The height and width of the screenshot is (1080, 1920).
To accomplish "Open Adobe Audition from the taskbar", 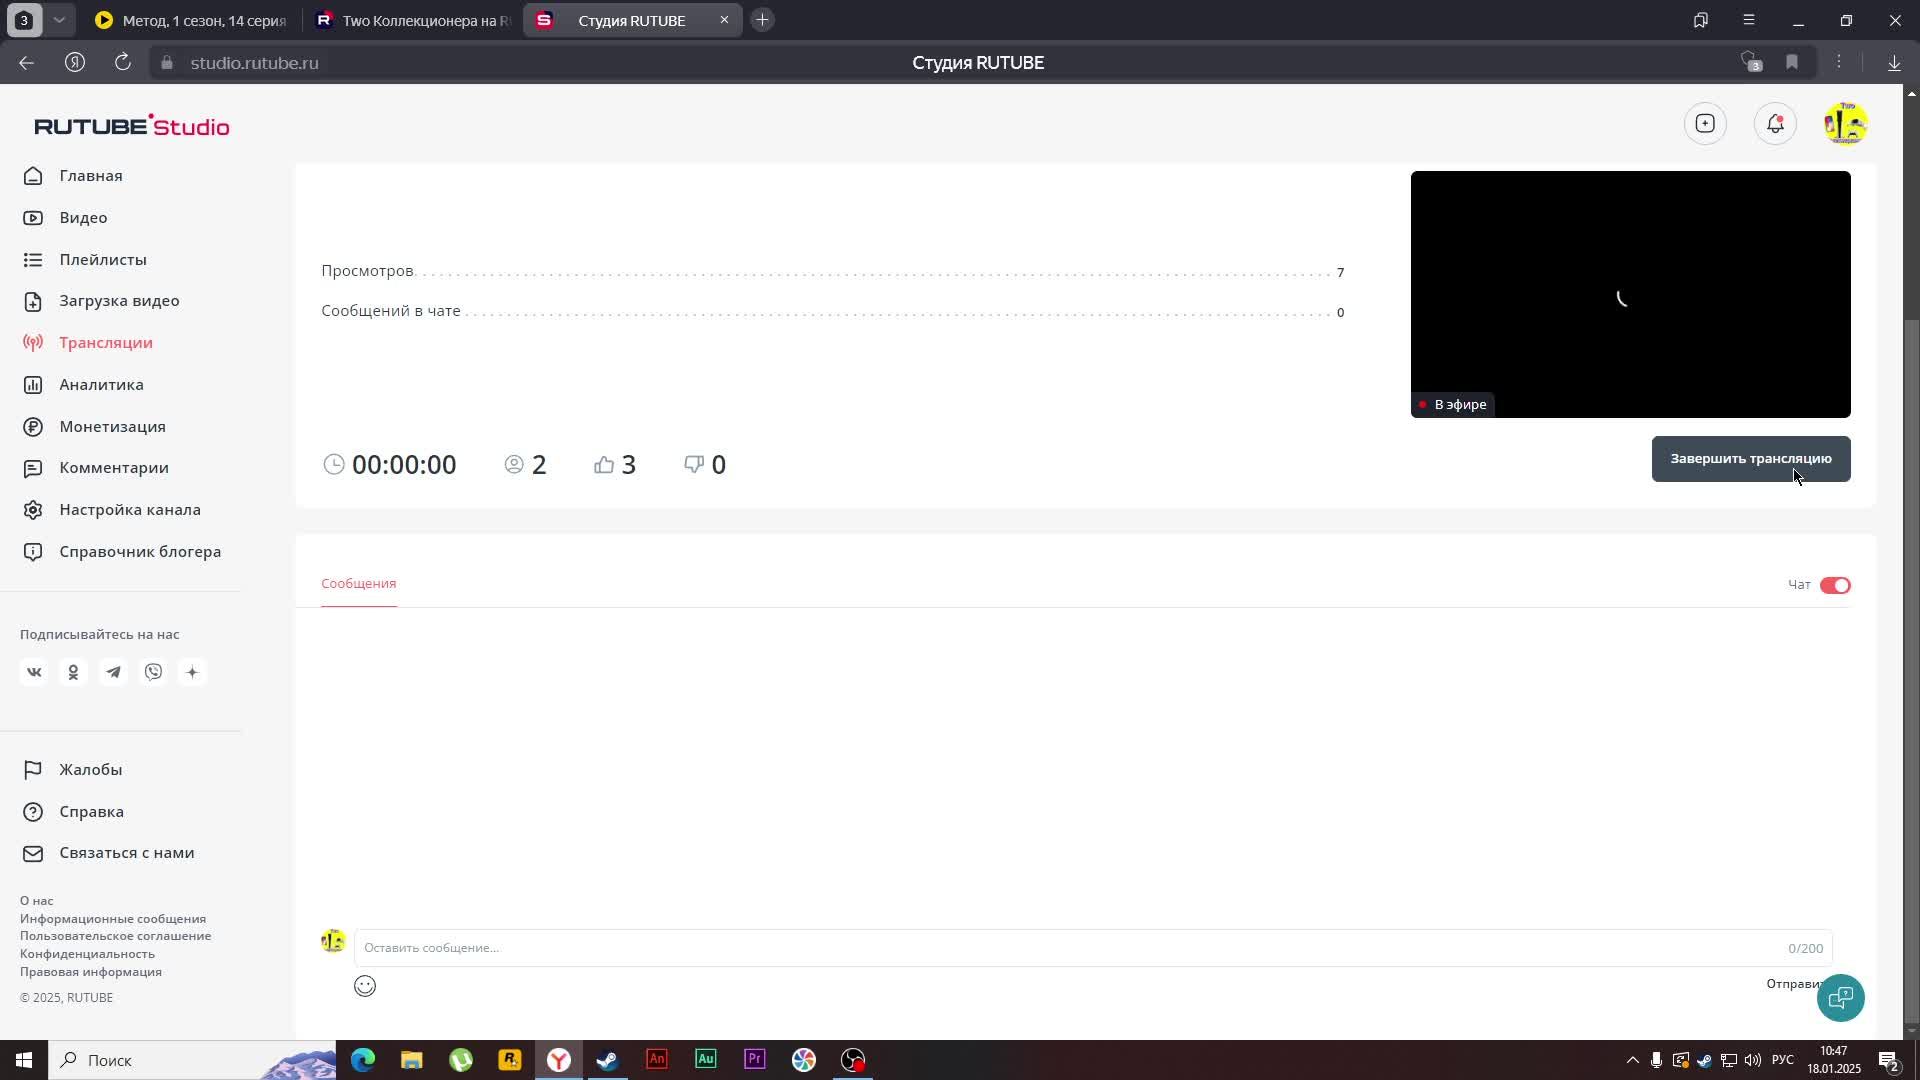I will coord(706,1060).
